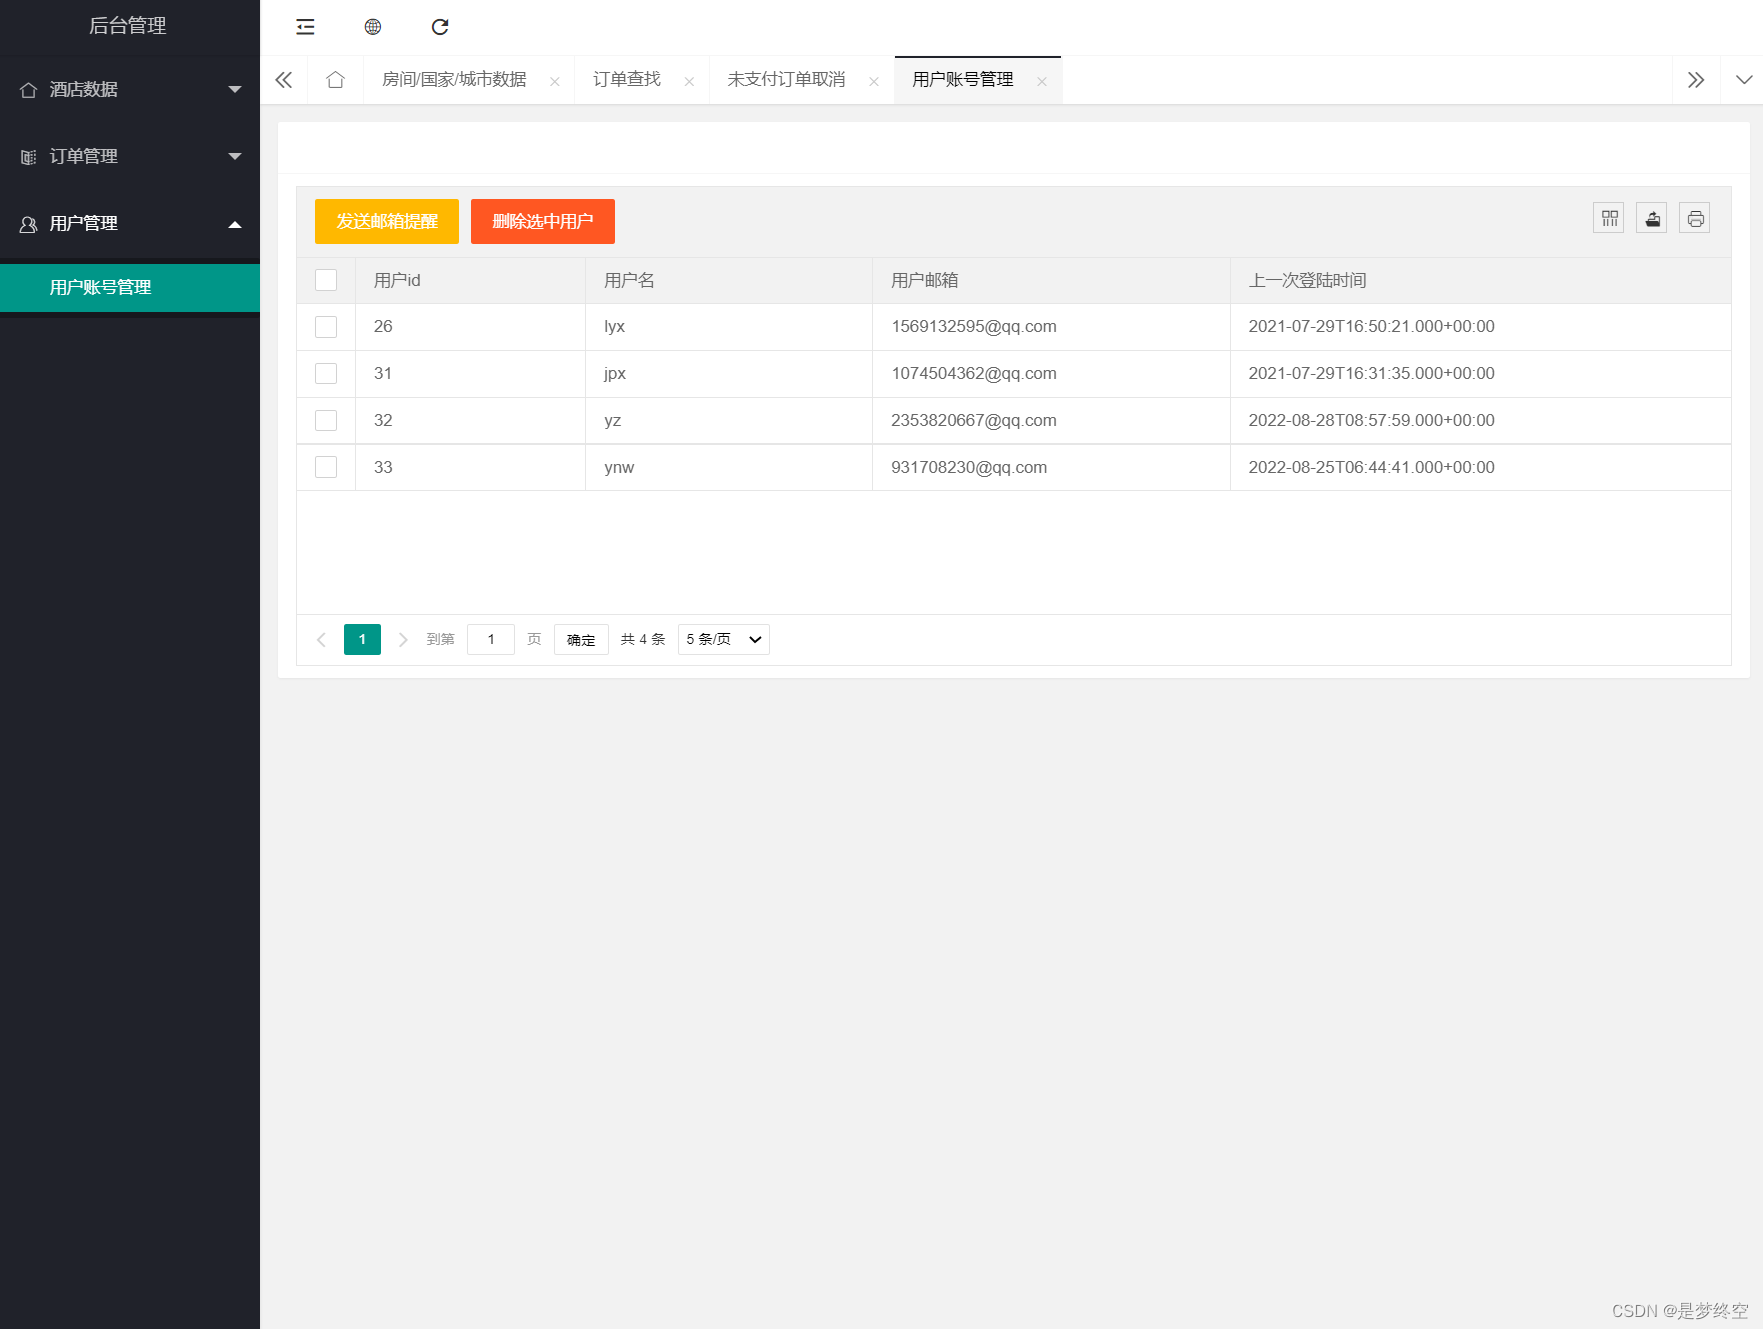Check the row for user id 33
Screen dimensions: 1763x1329
pos(326,467)
